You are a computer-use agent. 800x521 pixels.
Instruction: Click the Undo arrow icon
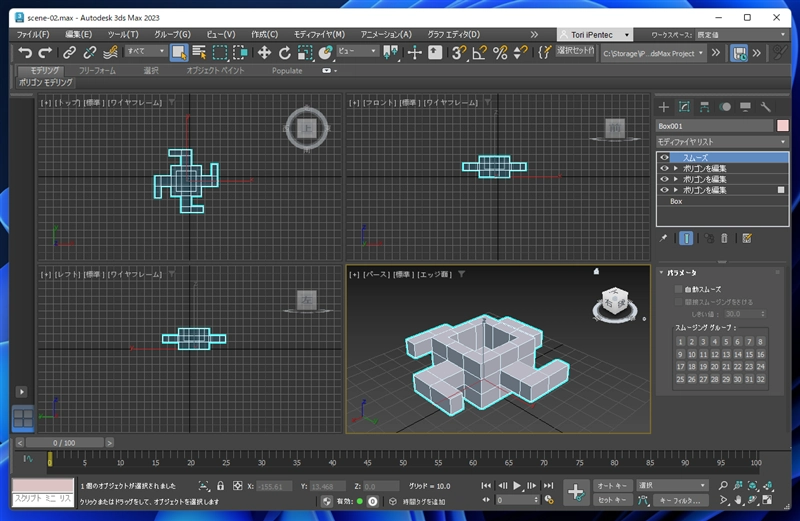tap(24, 52)
